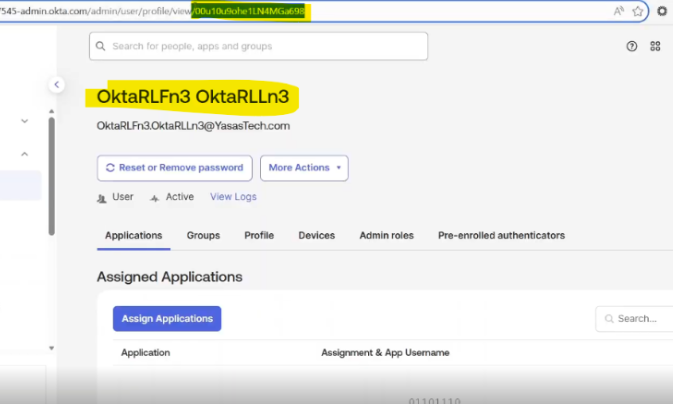This screenshot has width=673, height=407.
Task: Click the User person icon
Action: [x=102, y=198]
